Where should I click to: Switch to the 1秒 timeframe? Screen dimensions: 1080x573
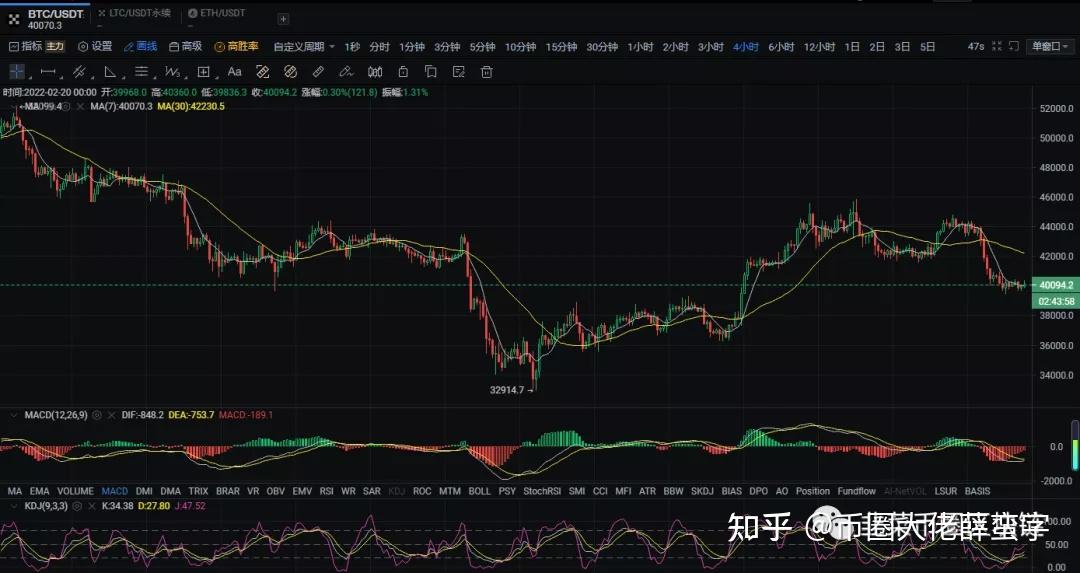352,47
